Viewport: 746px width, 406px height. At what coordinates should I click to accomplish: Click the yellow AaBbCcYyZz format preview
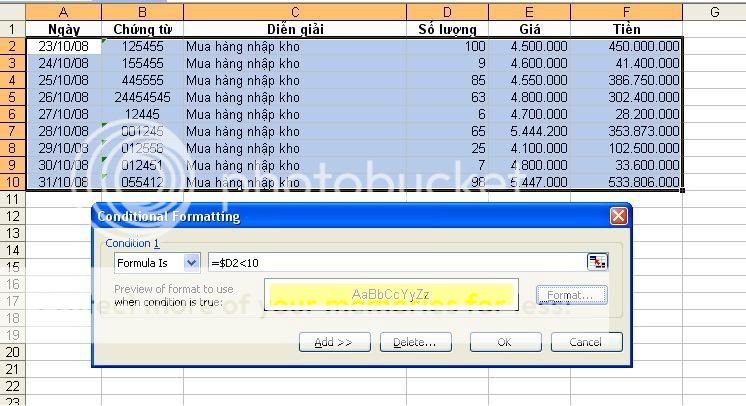390,295
